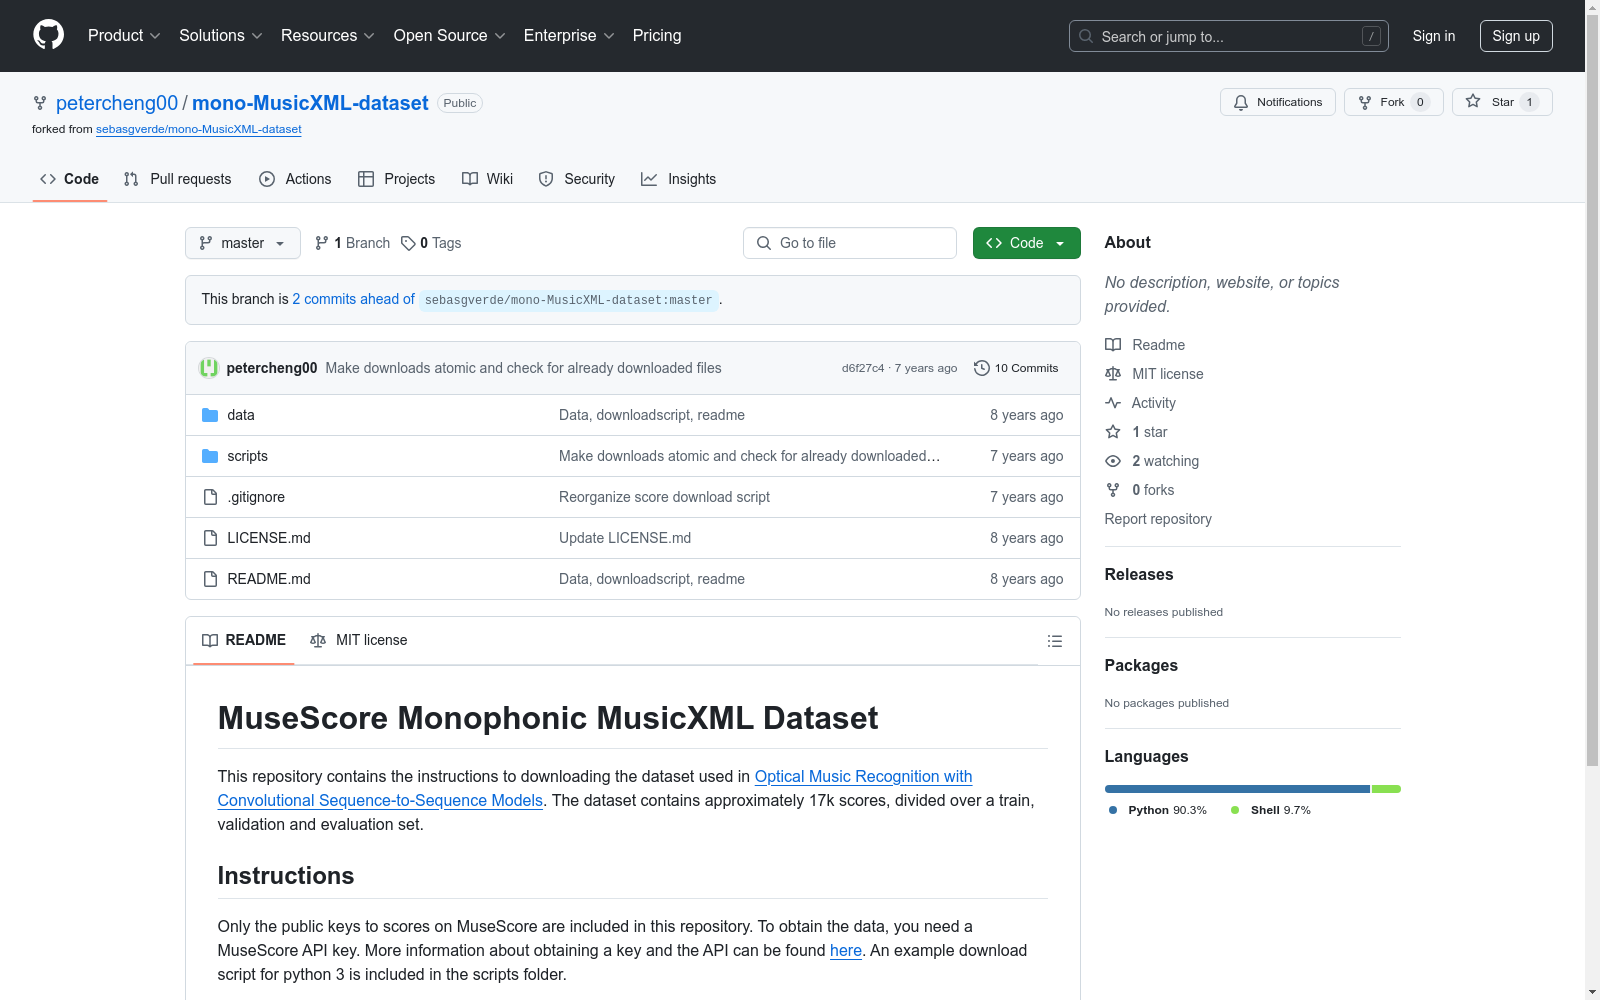Click the tag icon next to Tags
Screen dimensions: 1600x1000
coord(408,243)
